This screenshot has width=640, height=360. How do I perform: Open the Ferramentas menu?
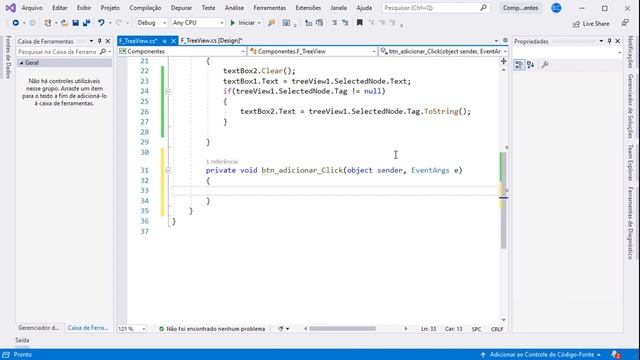[x=269, y=8]
